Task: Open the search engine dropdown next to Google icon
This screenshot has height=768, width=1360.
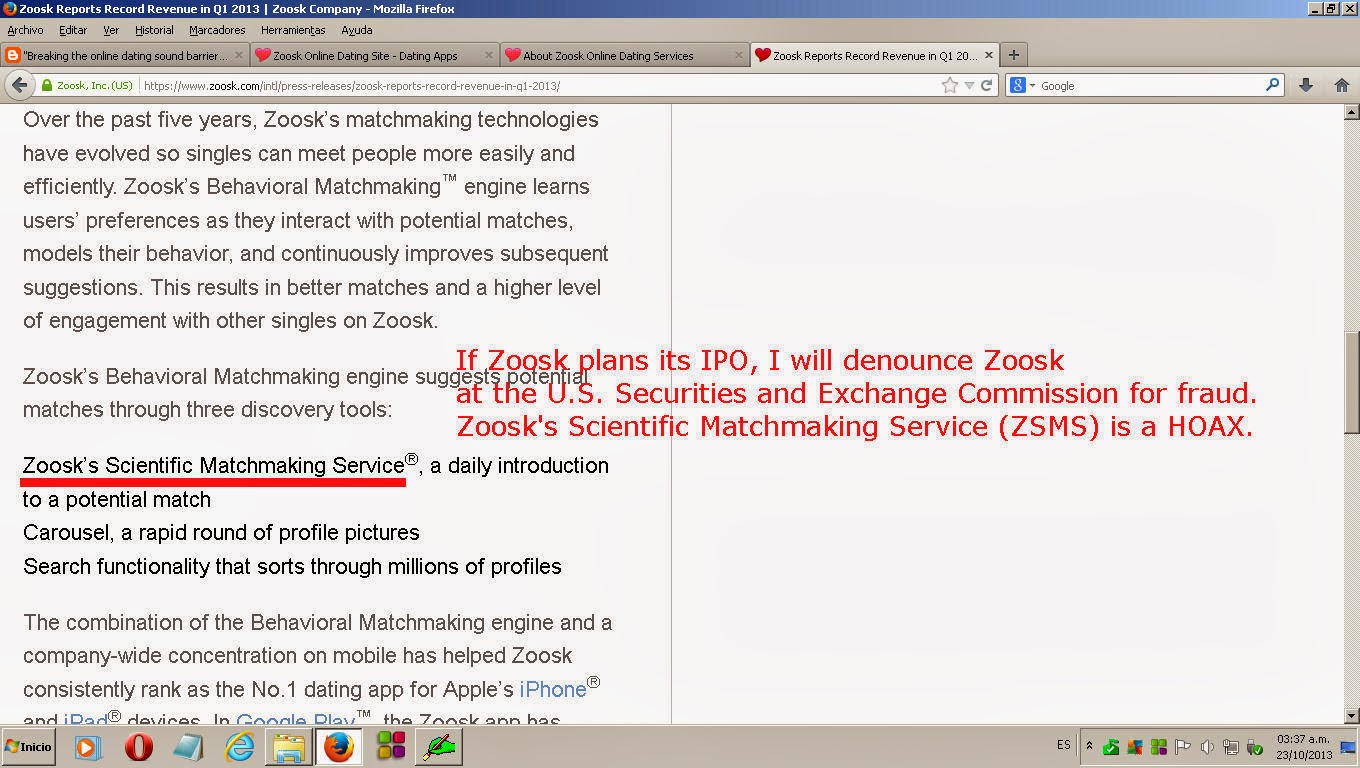Action: [x=1032, y=86]
